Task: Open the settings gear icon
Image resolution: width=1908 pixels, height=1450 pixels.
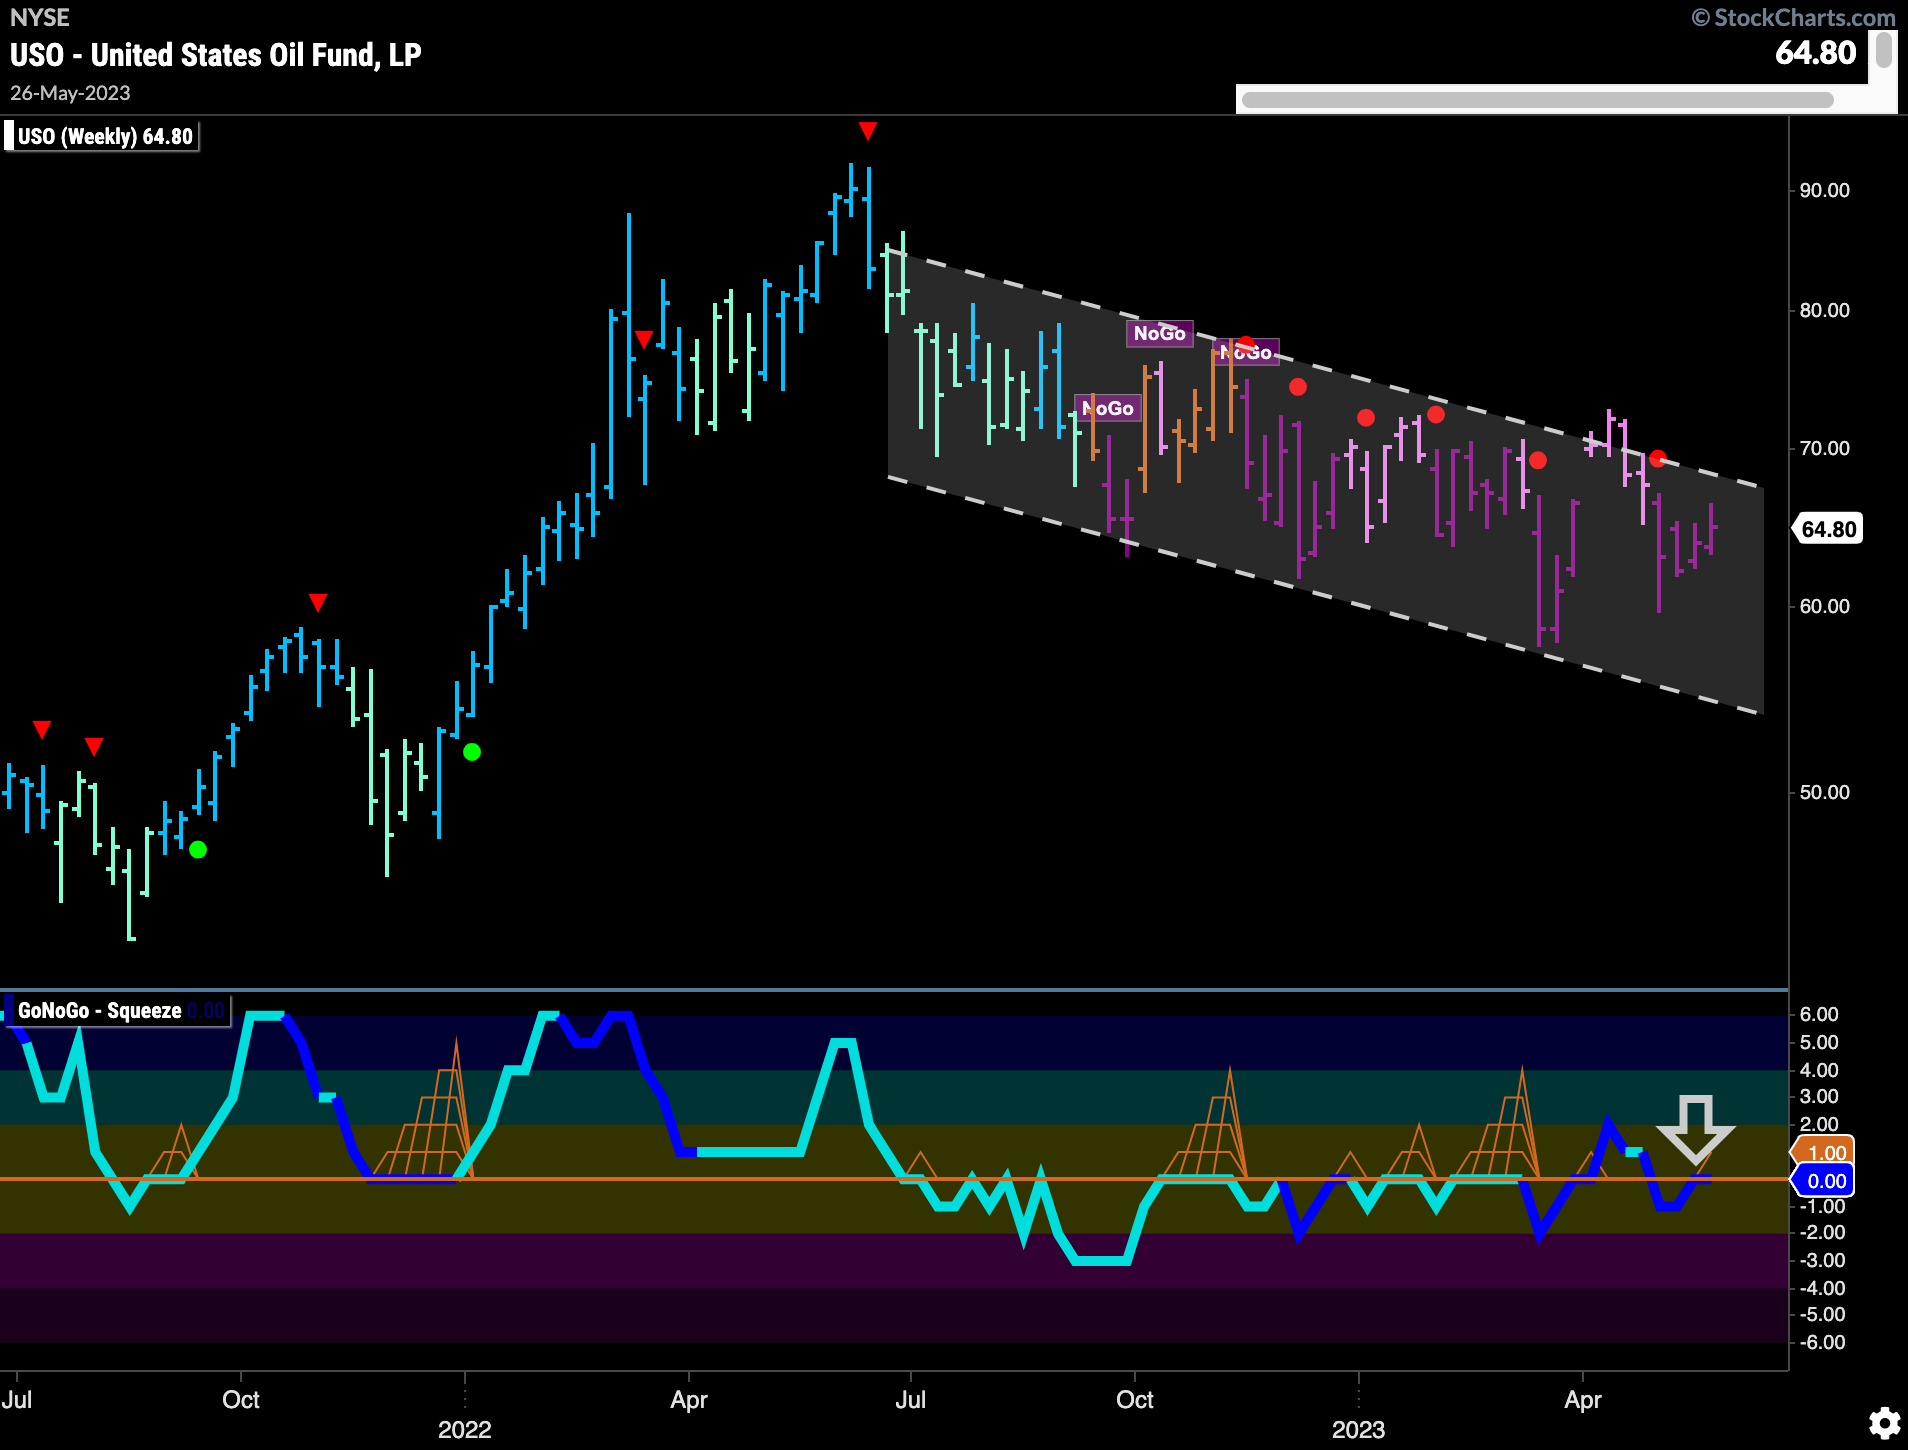Action: pyautogui.click(x=1884, y=1422)
